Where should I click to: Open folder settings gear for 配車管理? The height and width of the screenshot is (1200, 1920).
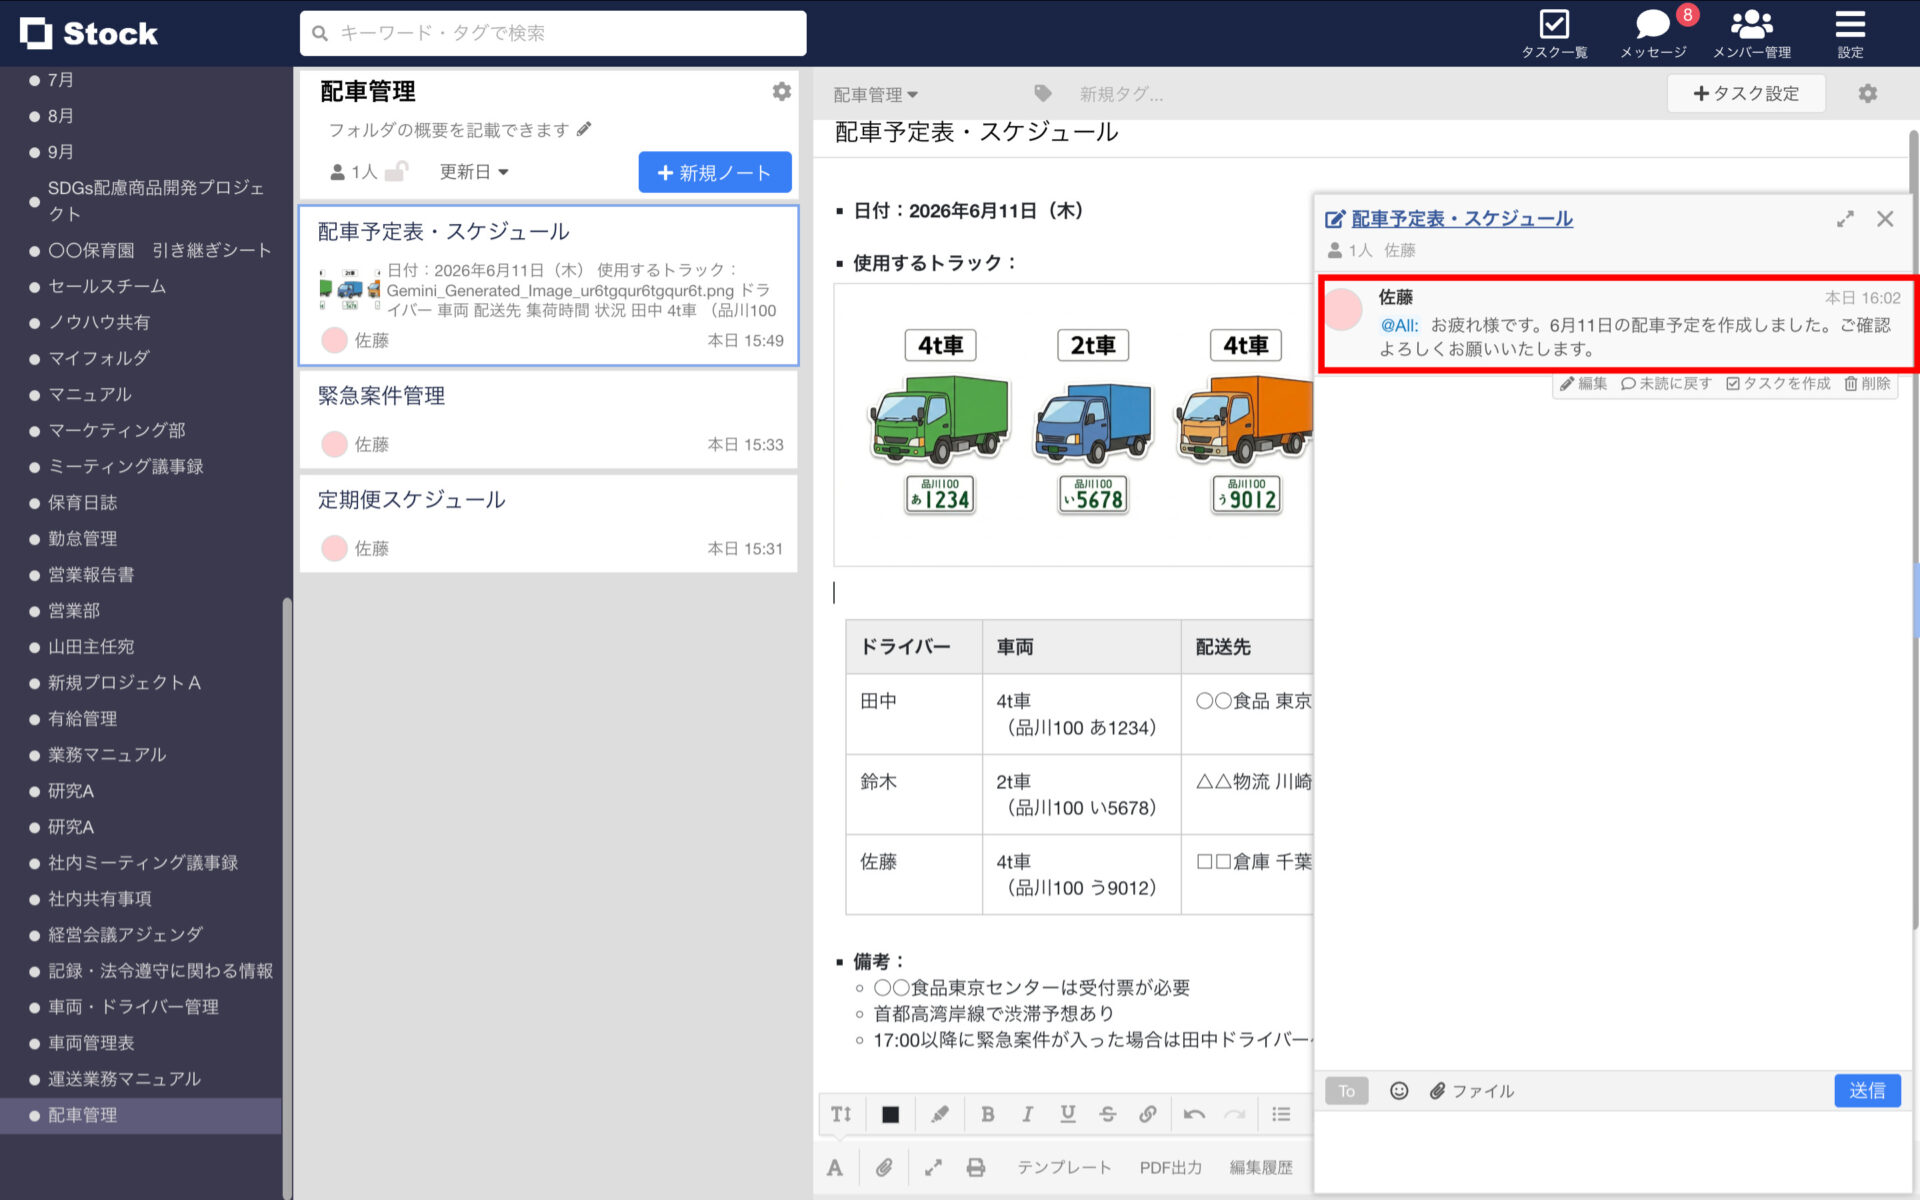782,91
